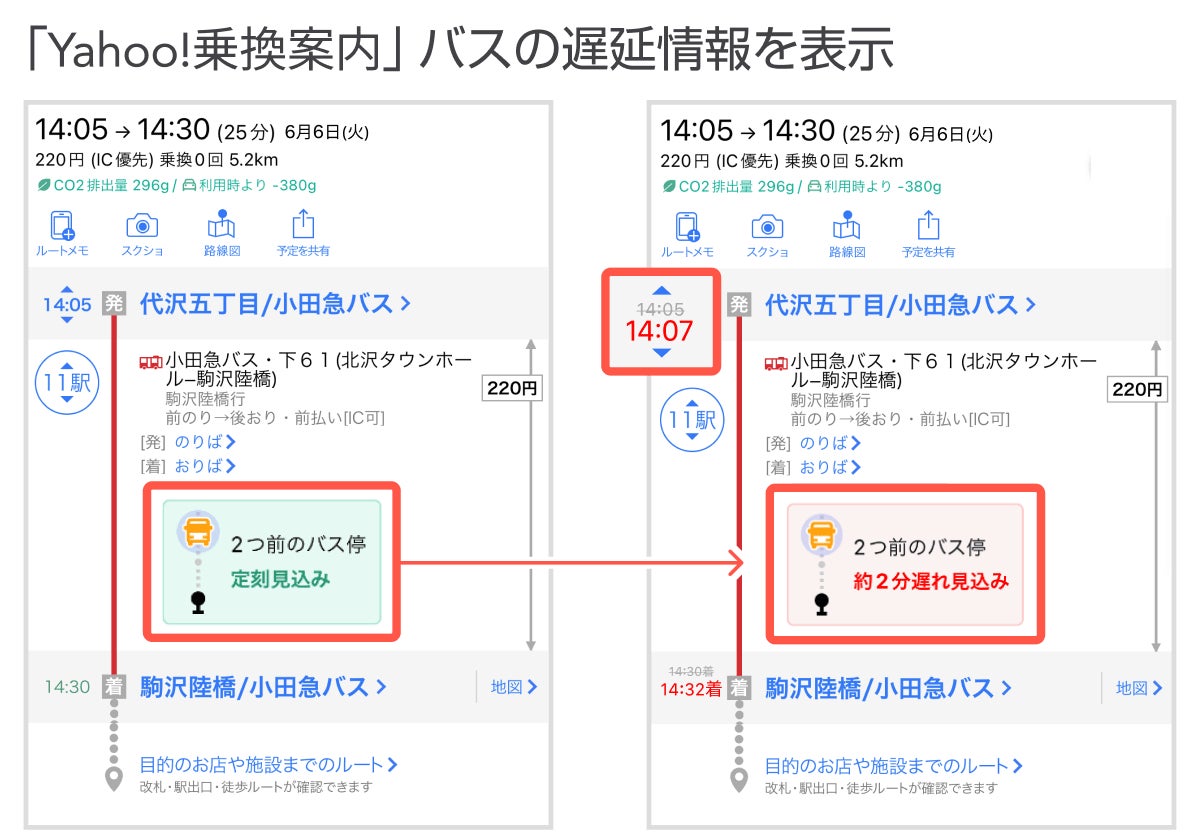Tap 前のり→後おり・前払い text in right screen

coord(900,419)
